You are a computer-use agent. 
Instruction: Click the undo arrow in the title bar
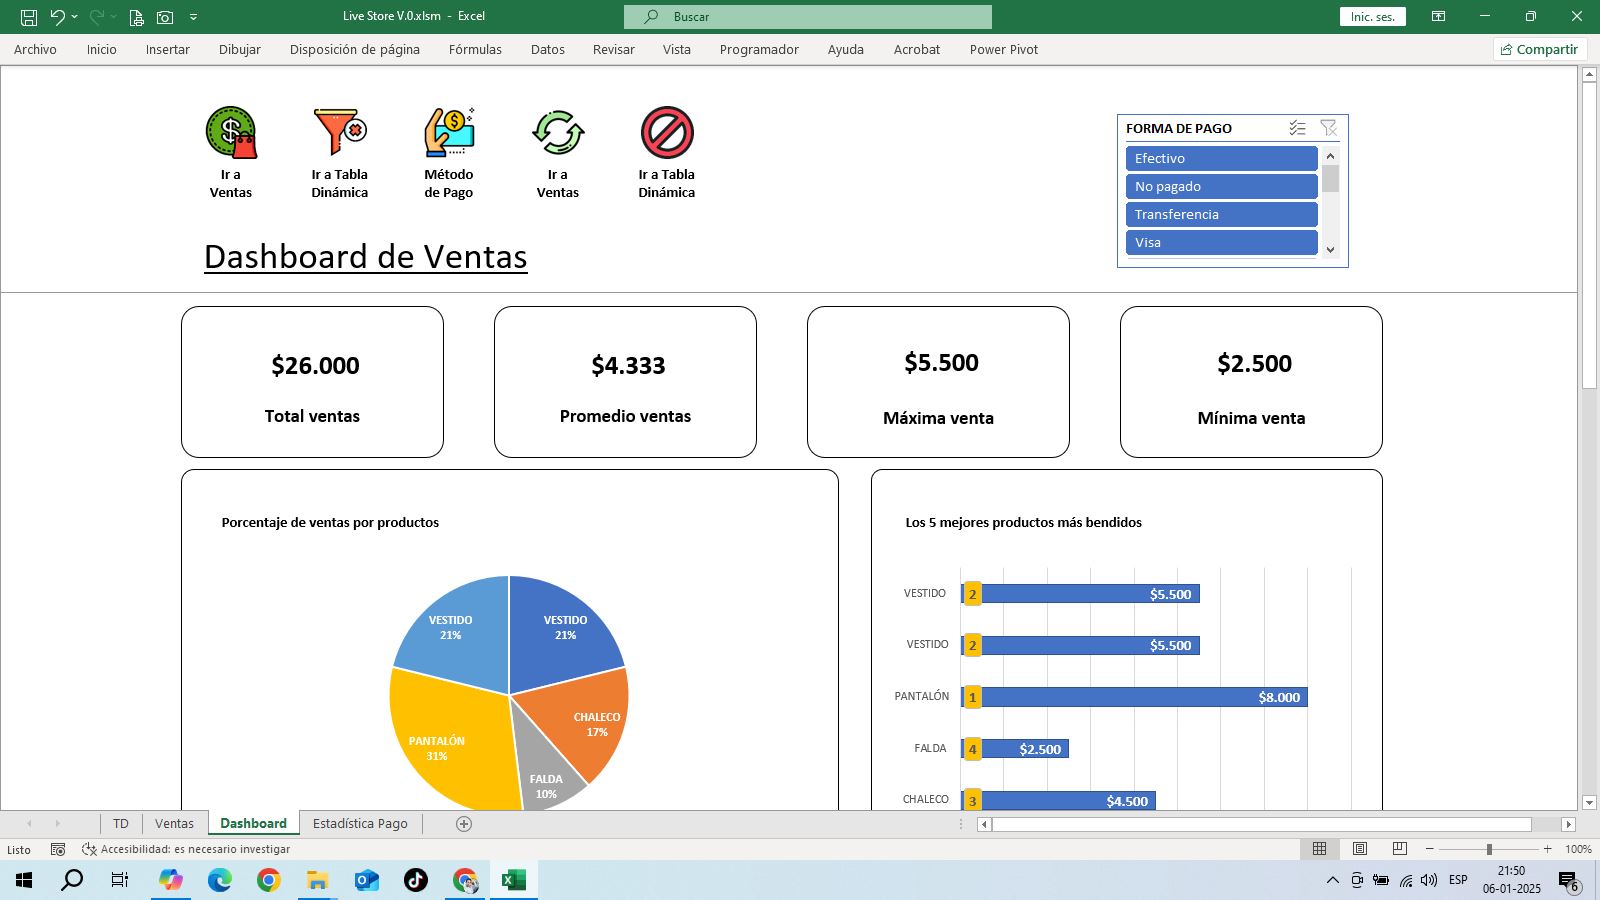(x=57, y=17)
